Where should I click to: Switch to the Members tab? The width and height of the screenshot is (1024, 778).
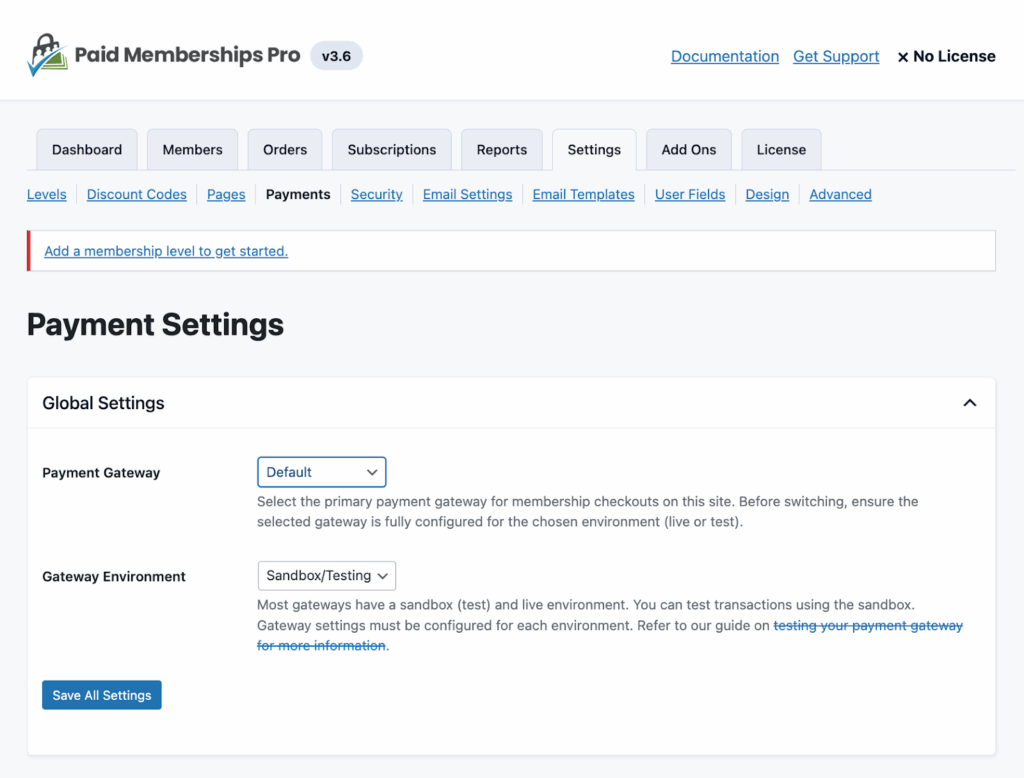(x=192, y=149)
